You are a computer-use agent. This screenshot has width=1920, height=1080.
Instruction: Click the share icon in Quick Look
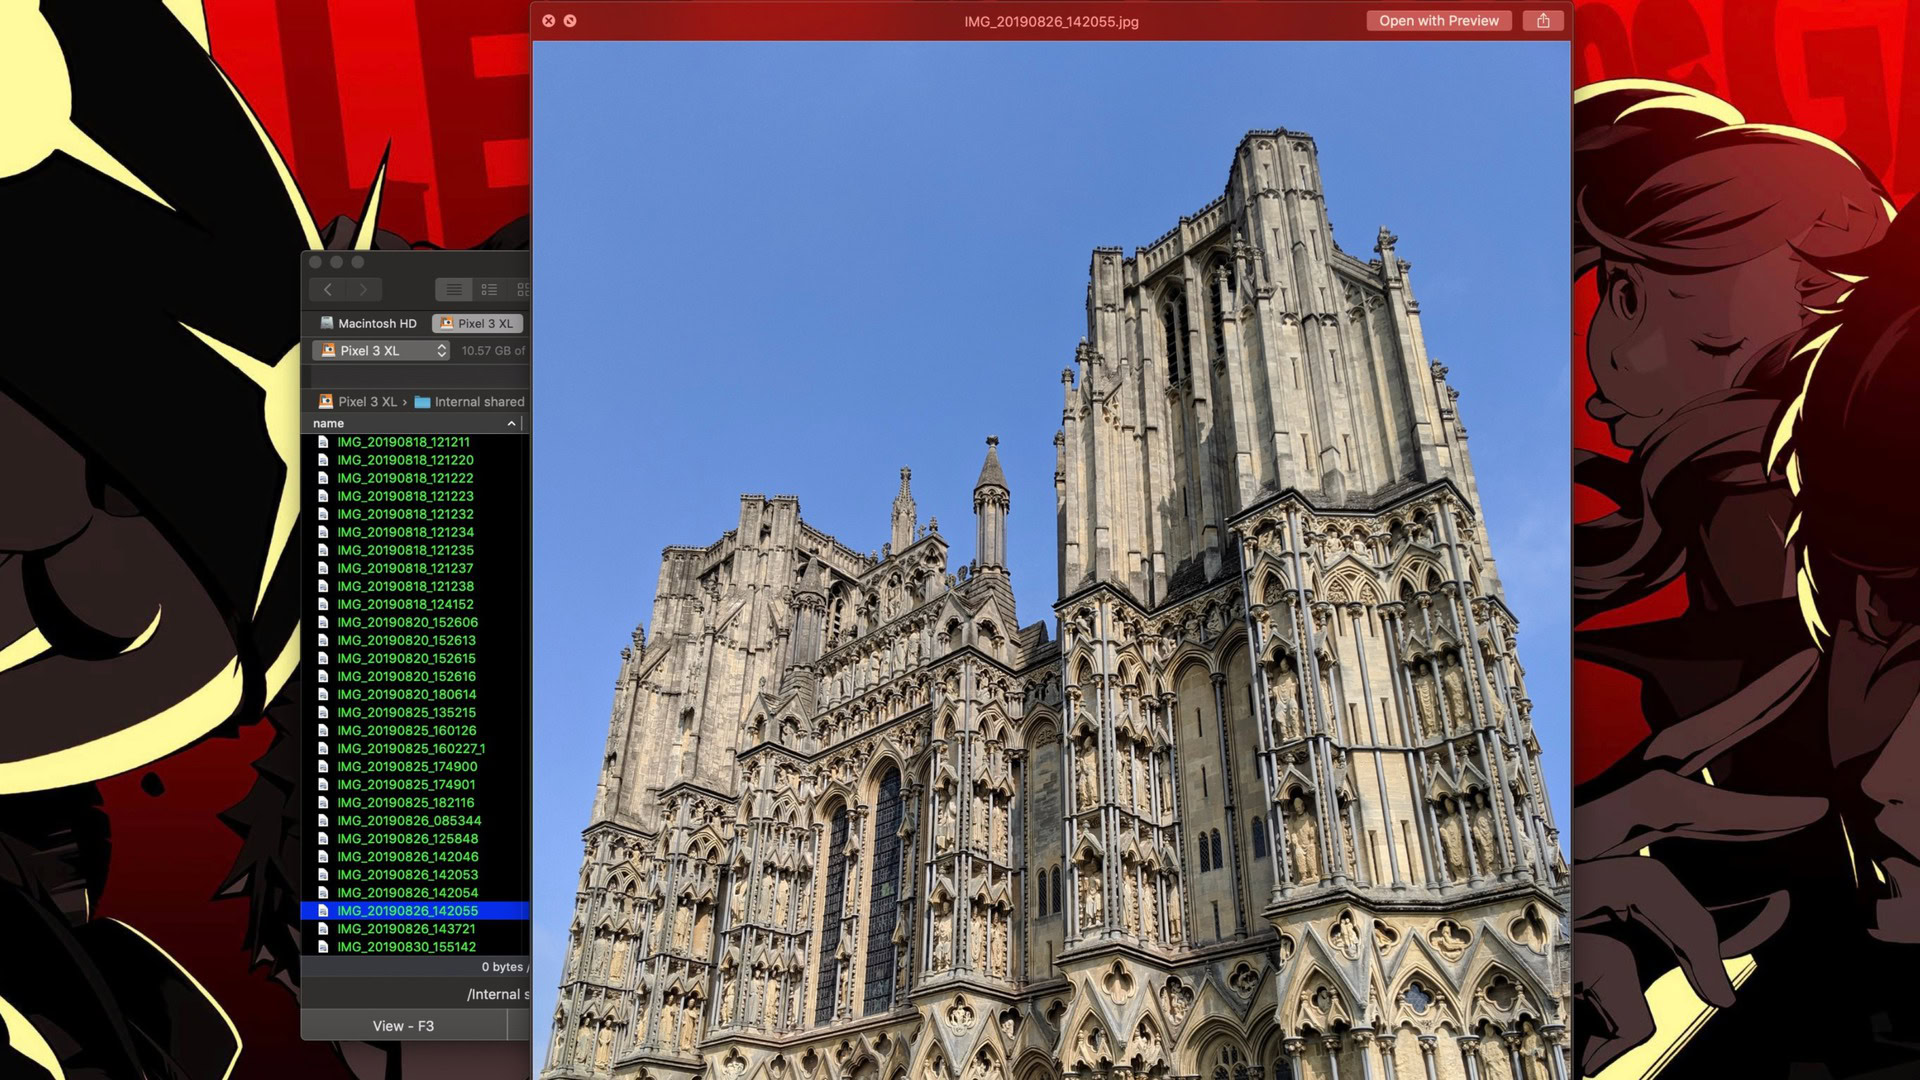click(1543, 21)
